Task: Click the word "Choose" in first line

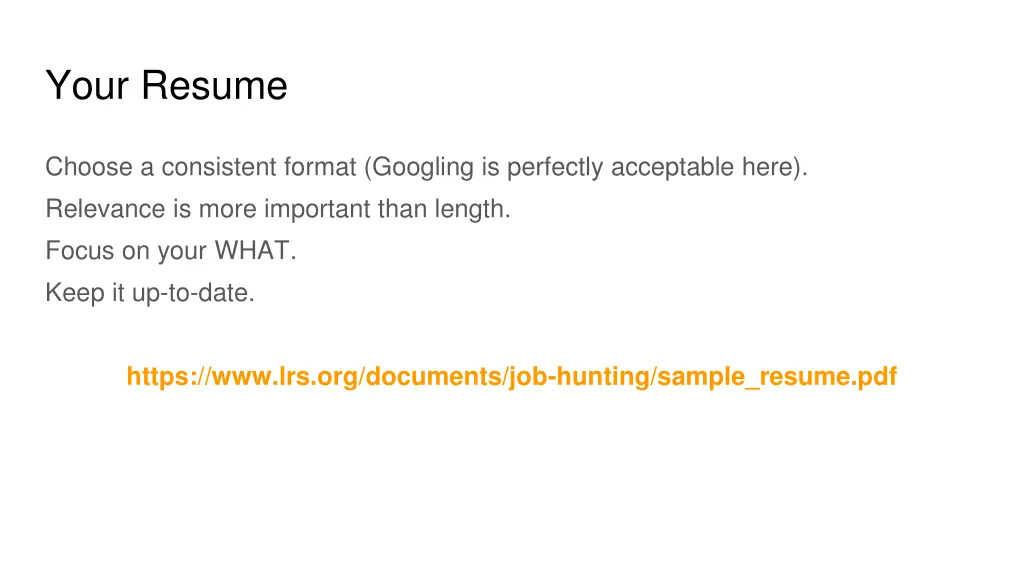Action: tap(88, 167)
